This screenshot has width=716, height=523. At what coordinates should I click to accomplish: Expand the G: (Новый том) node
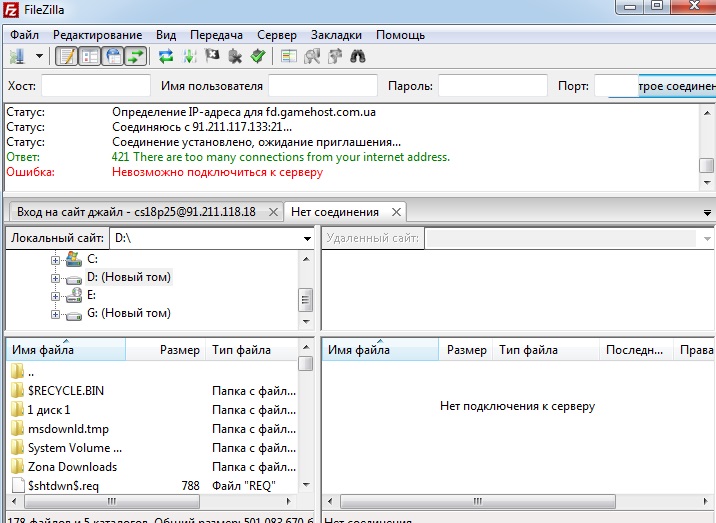[x=55, y=314]
